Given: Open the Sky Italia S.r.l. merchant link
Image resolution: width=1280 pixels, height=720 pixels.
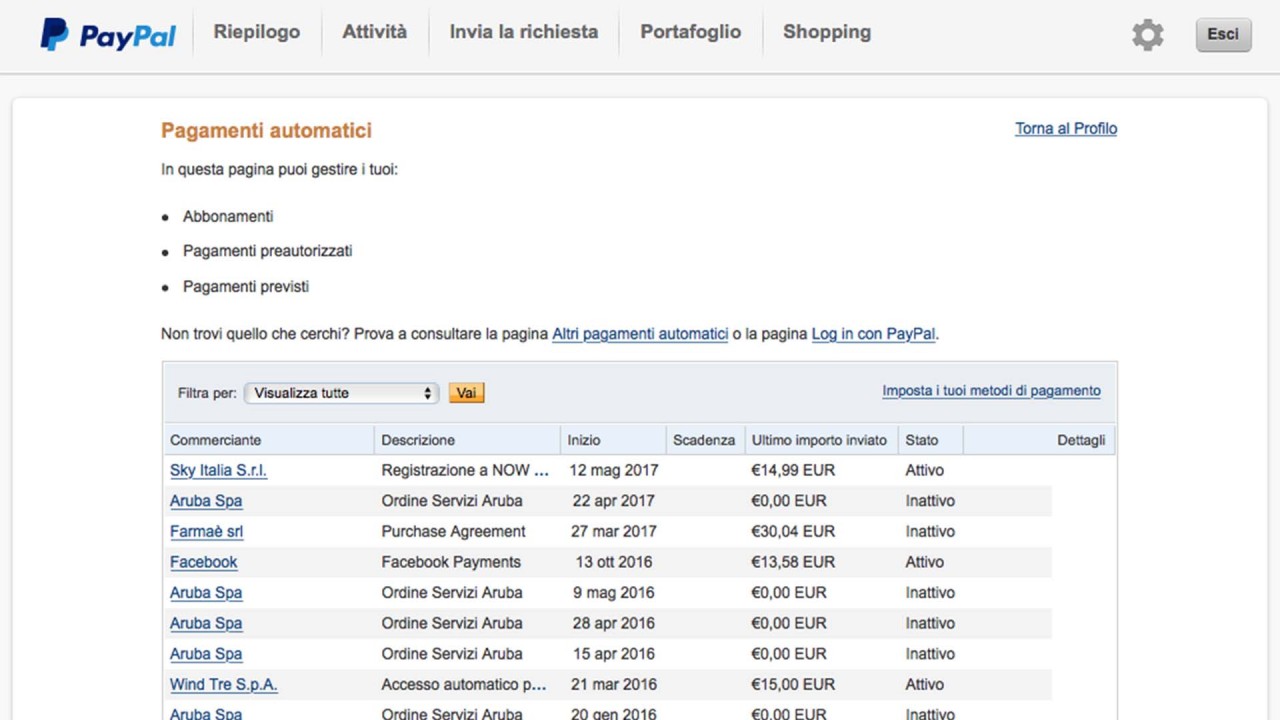Looking at the screenshot, I should (218, 470).
